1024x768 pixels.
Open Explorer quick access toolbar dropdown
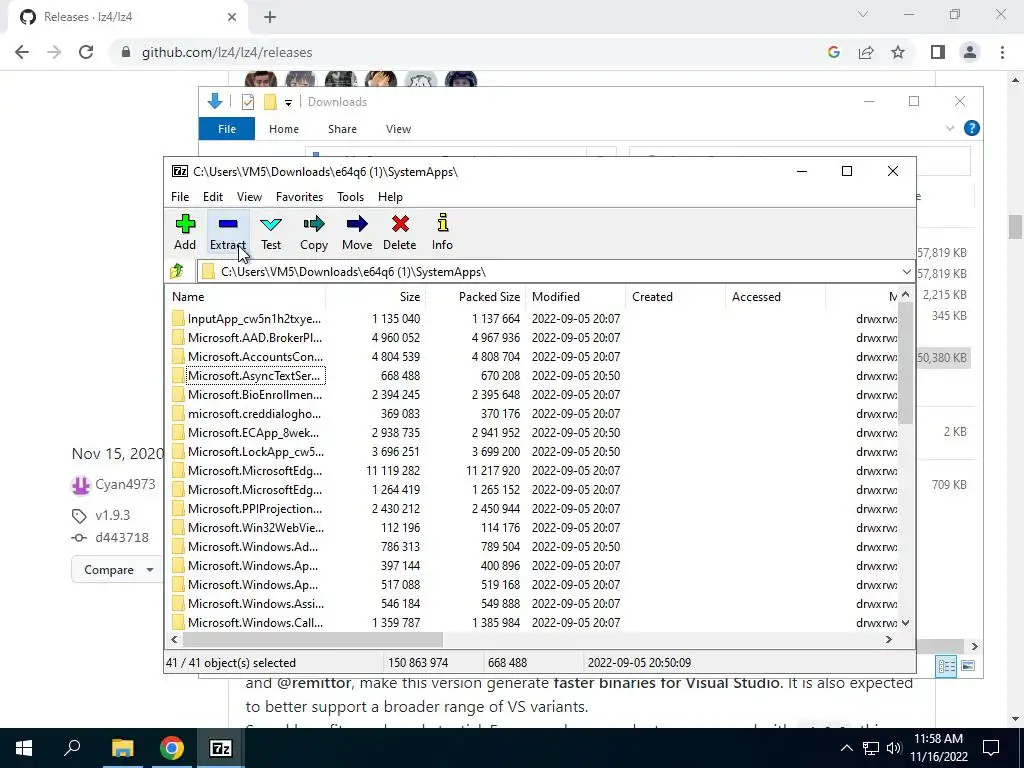click(x=288, y=103)
